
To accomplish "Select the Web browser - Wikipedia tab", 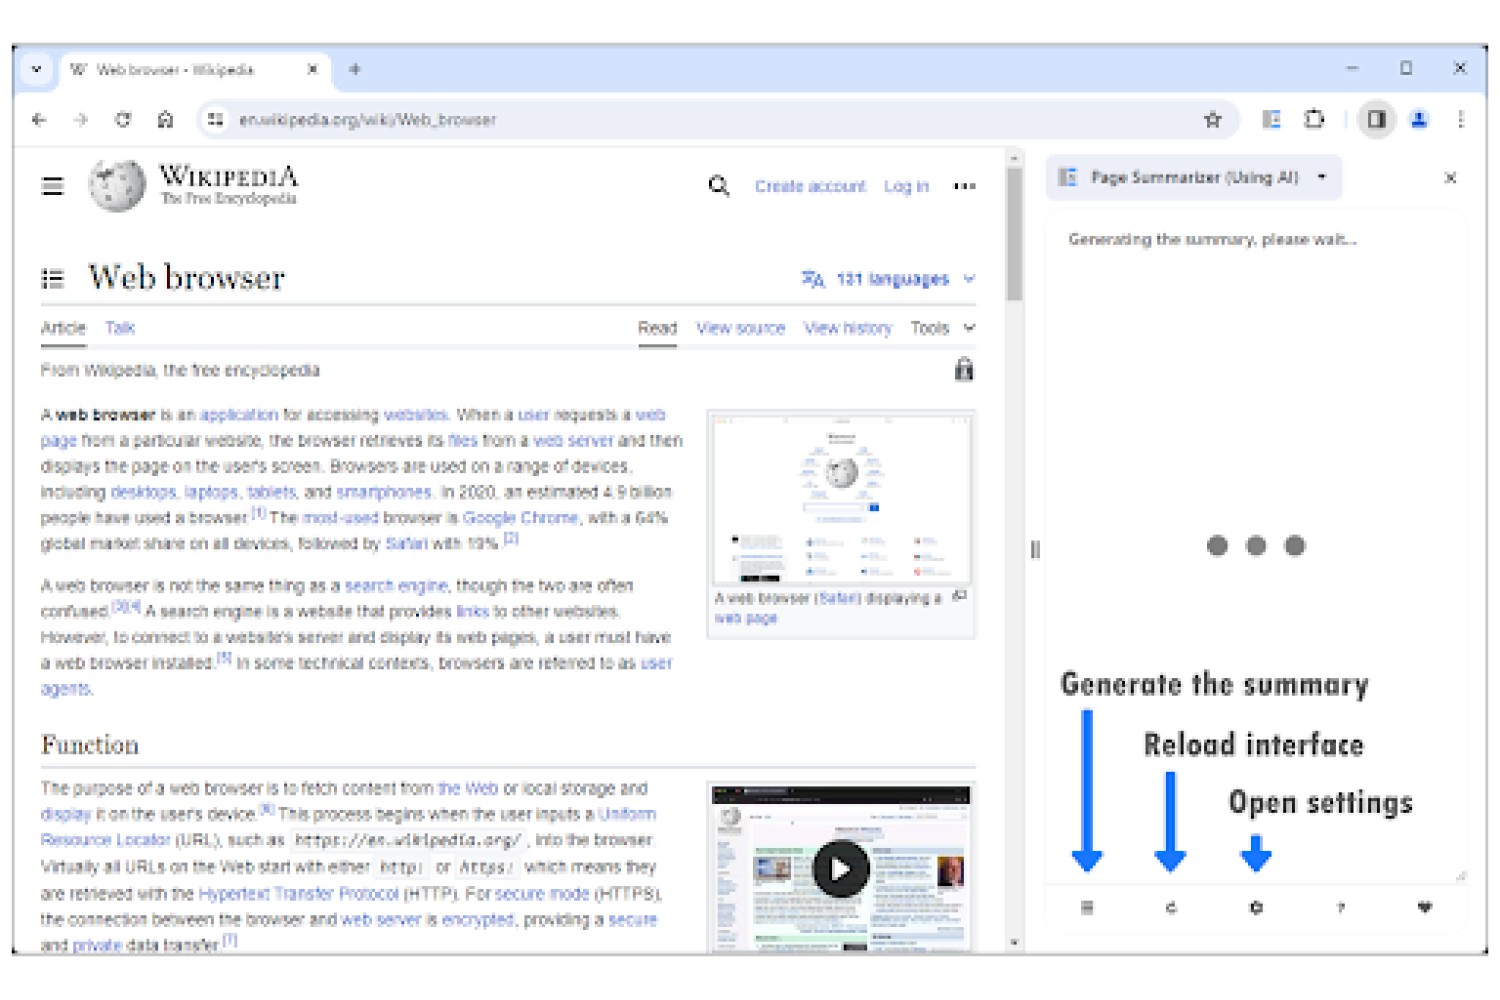I will (195, 70).
